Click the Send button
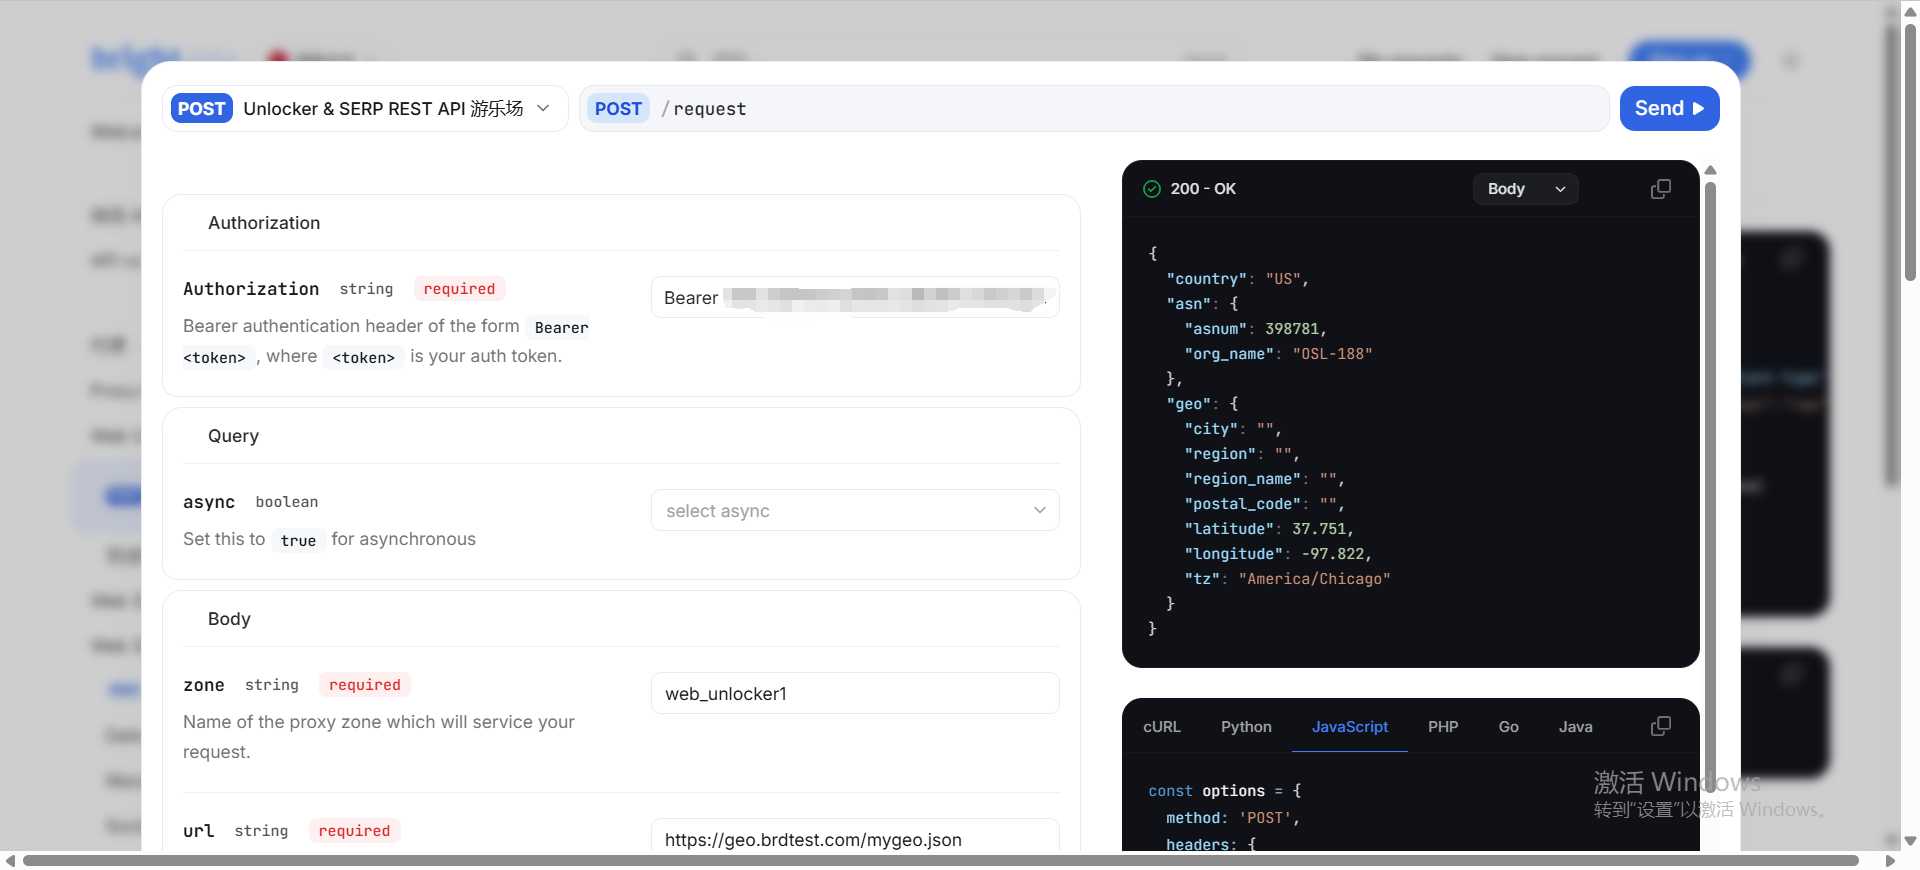This screenshot has width=1920, height=870. pyautogui.click(x=1669, y=108)
